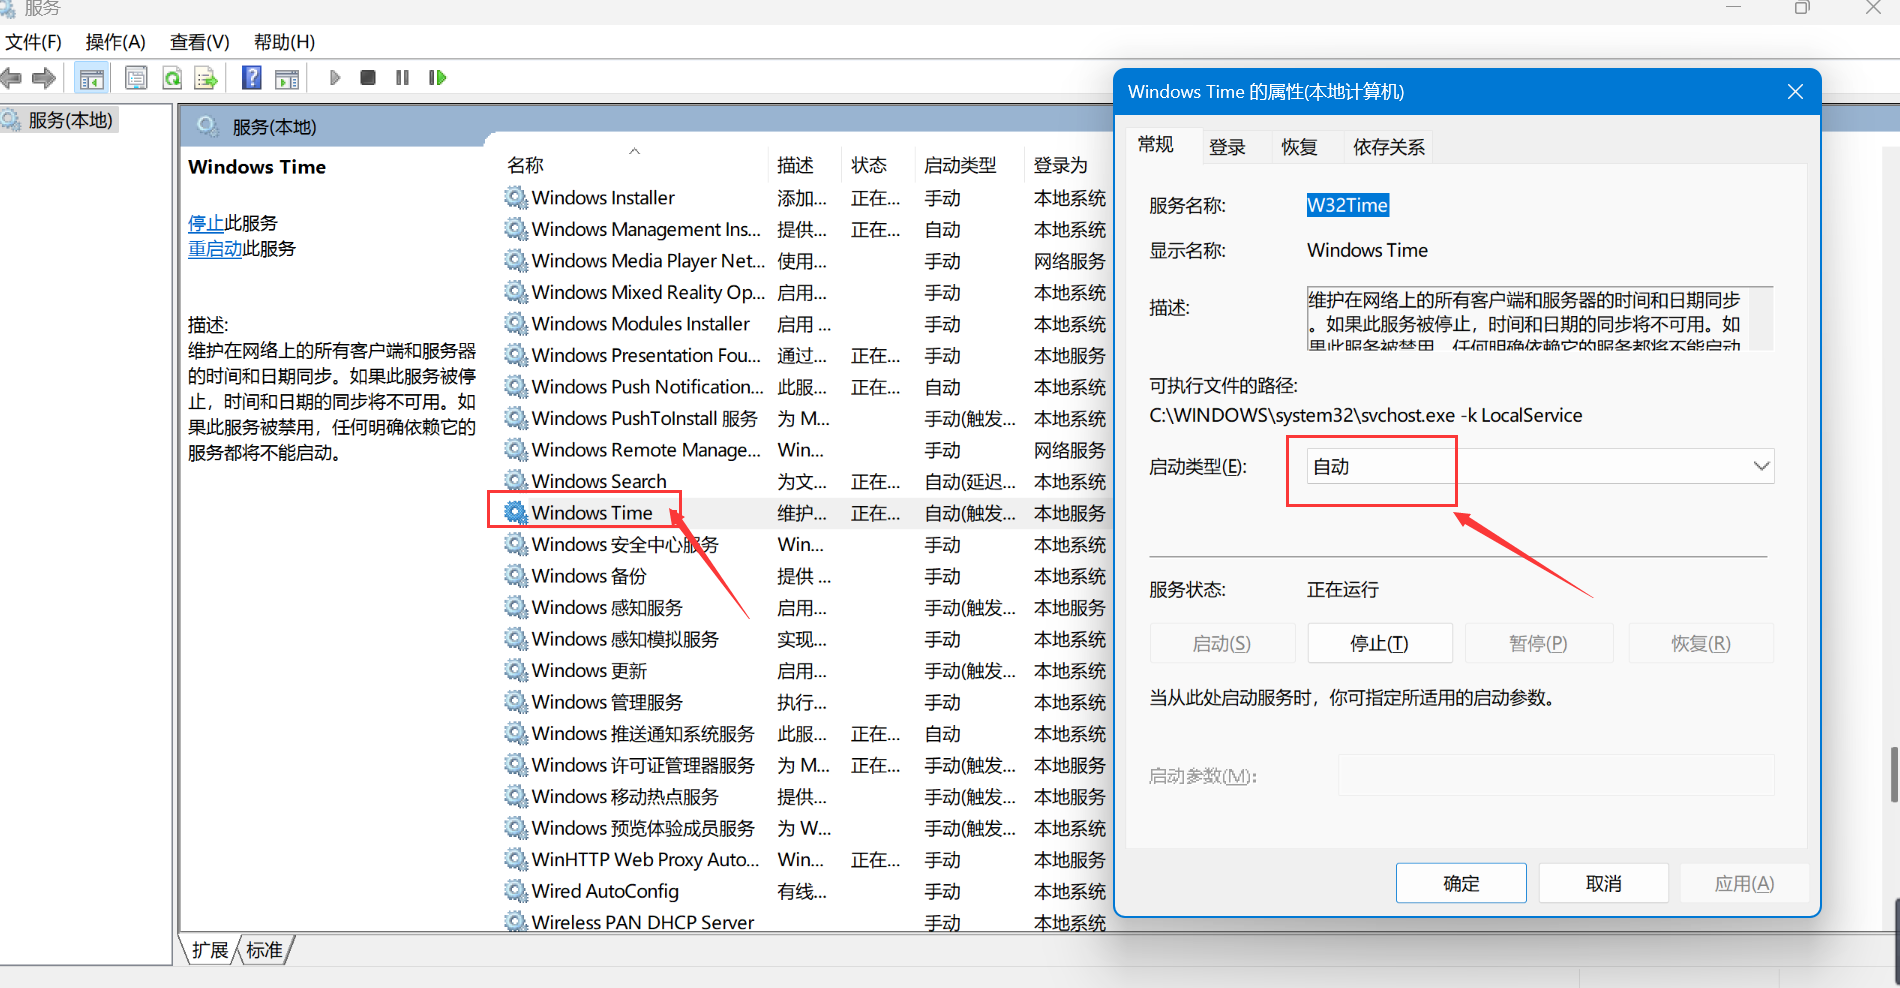
Task: Select the Windows Push Notification row
Action: pos(805,387)
